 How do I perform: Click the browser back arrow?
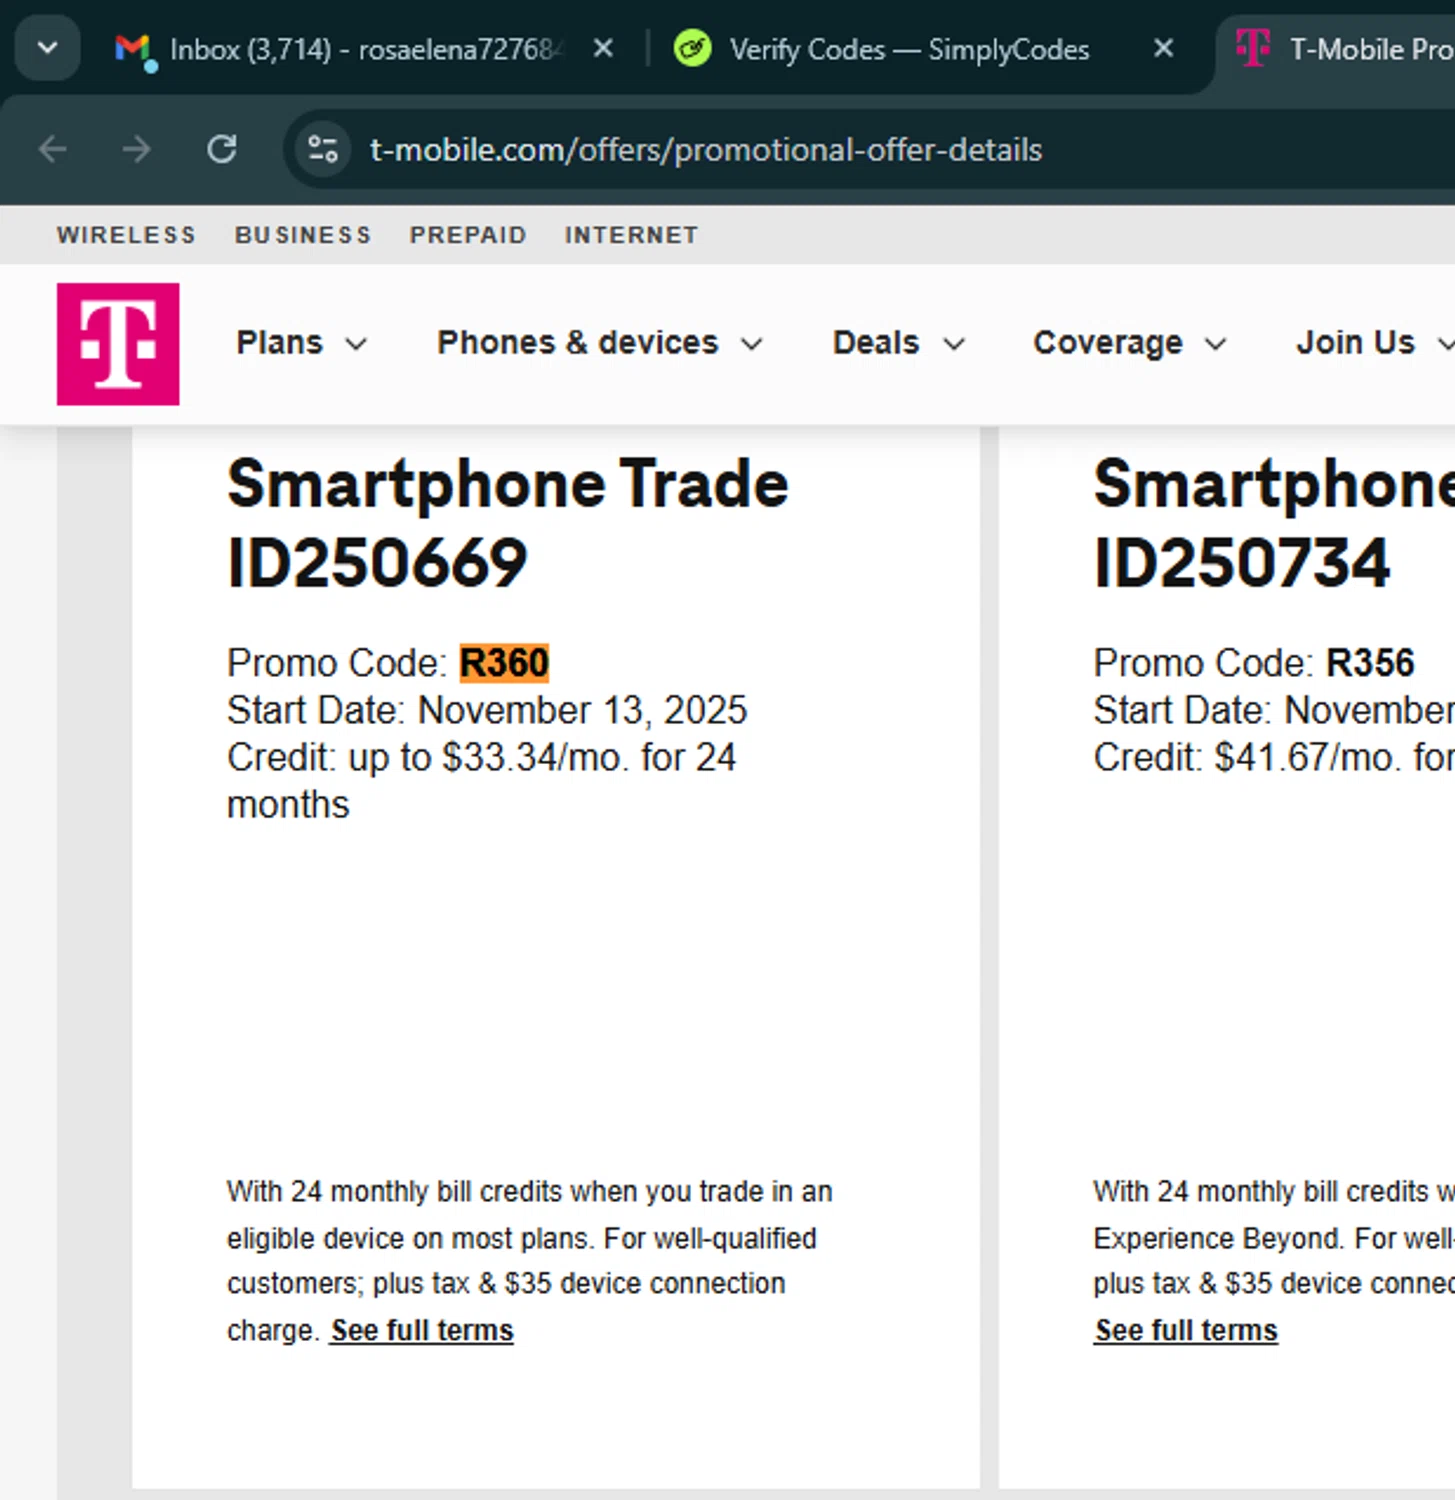(53, 150)
